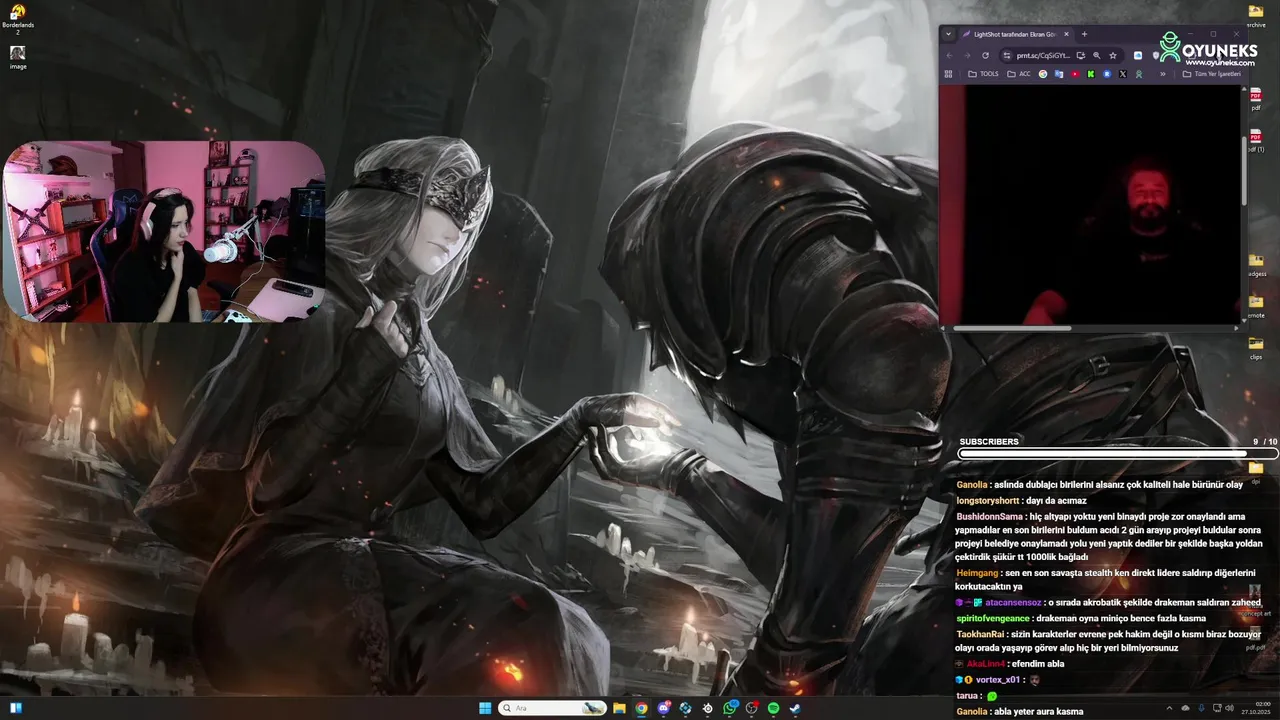This screenshot has width=1280, height=720.
Task: Click chat username 'Heimgang'
Action: 977,573
